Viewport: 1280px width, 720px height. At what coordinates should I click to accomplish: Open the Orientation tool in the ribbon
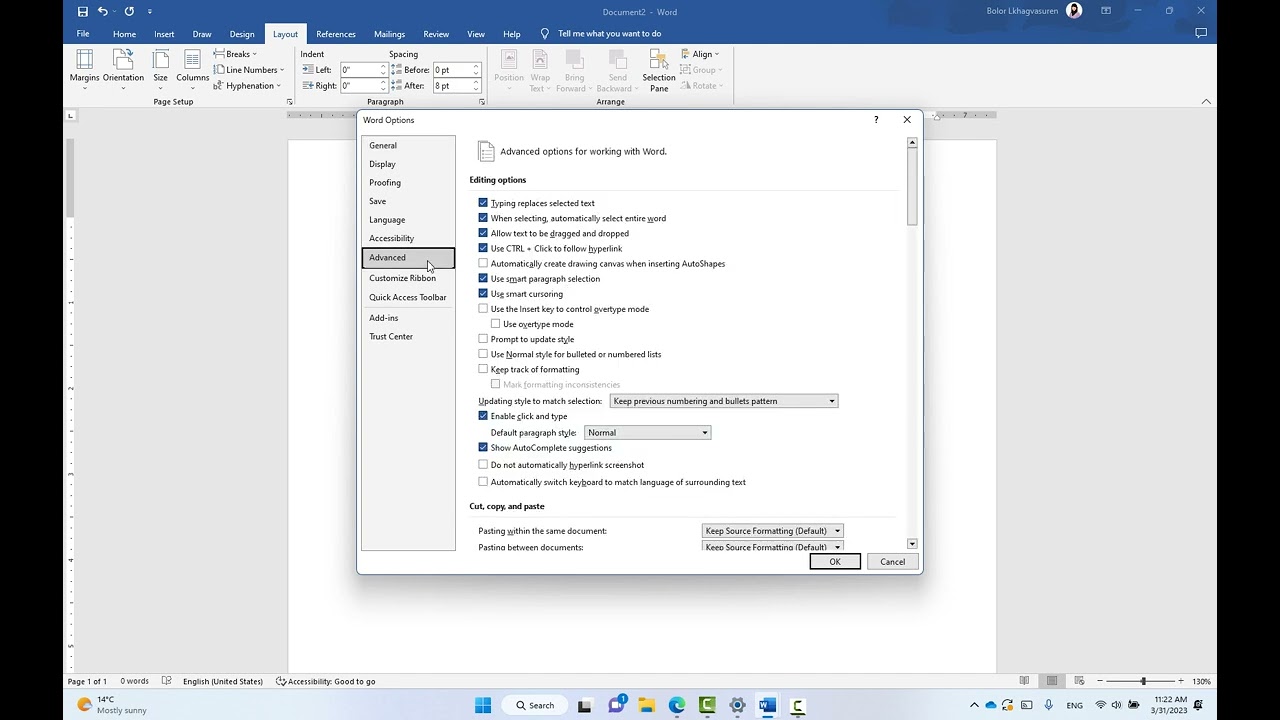(123, 69)
